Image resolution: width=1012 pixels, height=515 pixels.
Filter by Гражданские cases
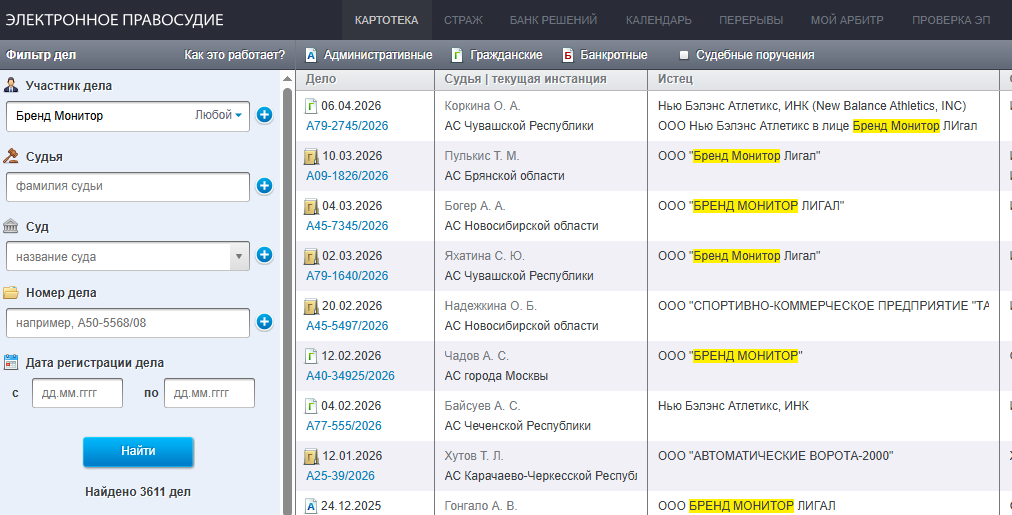coord(497,55)
